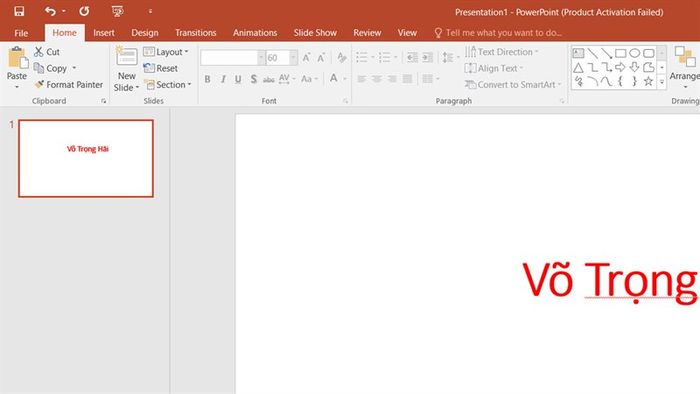The image size is (700, 394).
Task: Open the Layout dropdown
Action: click(x=166, y=52)
